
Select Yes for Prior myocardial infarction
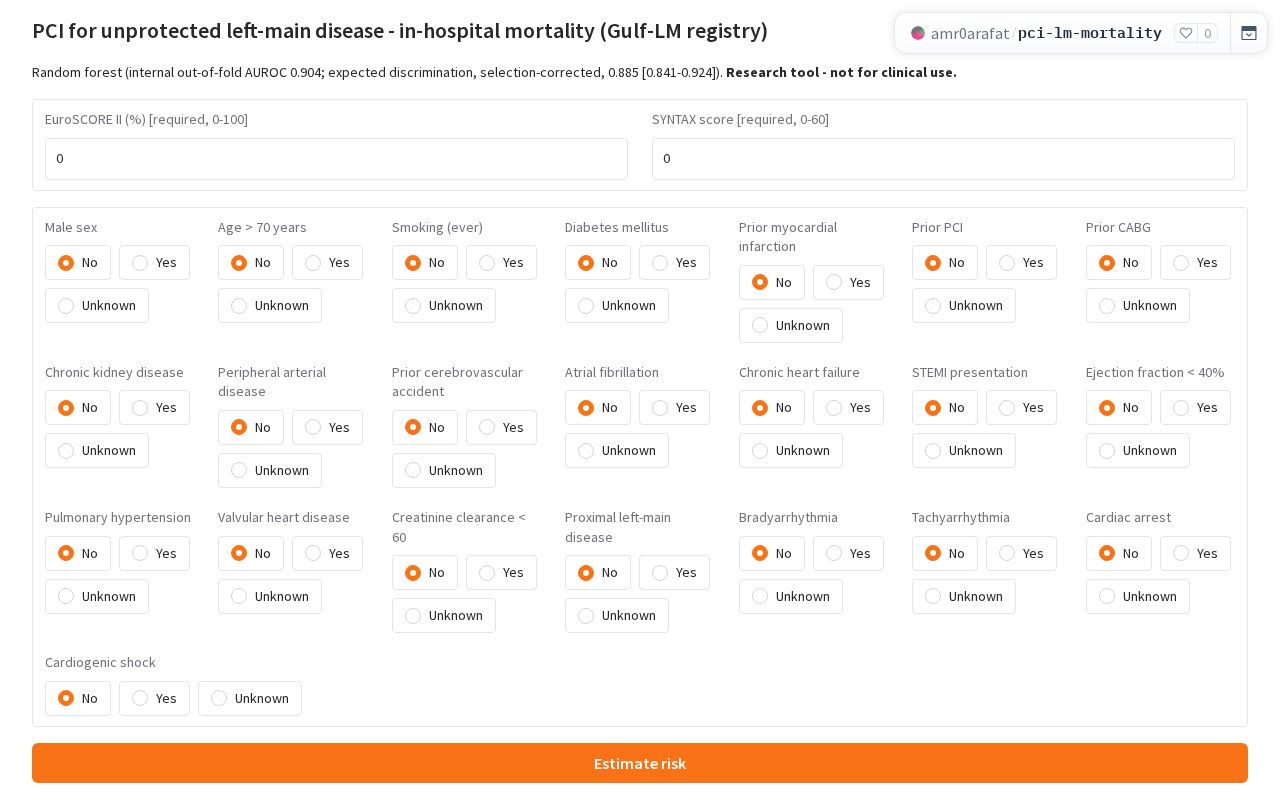click(x=848, y=282)
